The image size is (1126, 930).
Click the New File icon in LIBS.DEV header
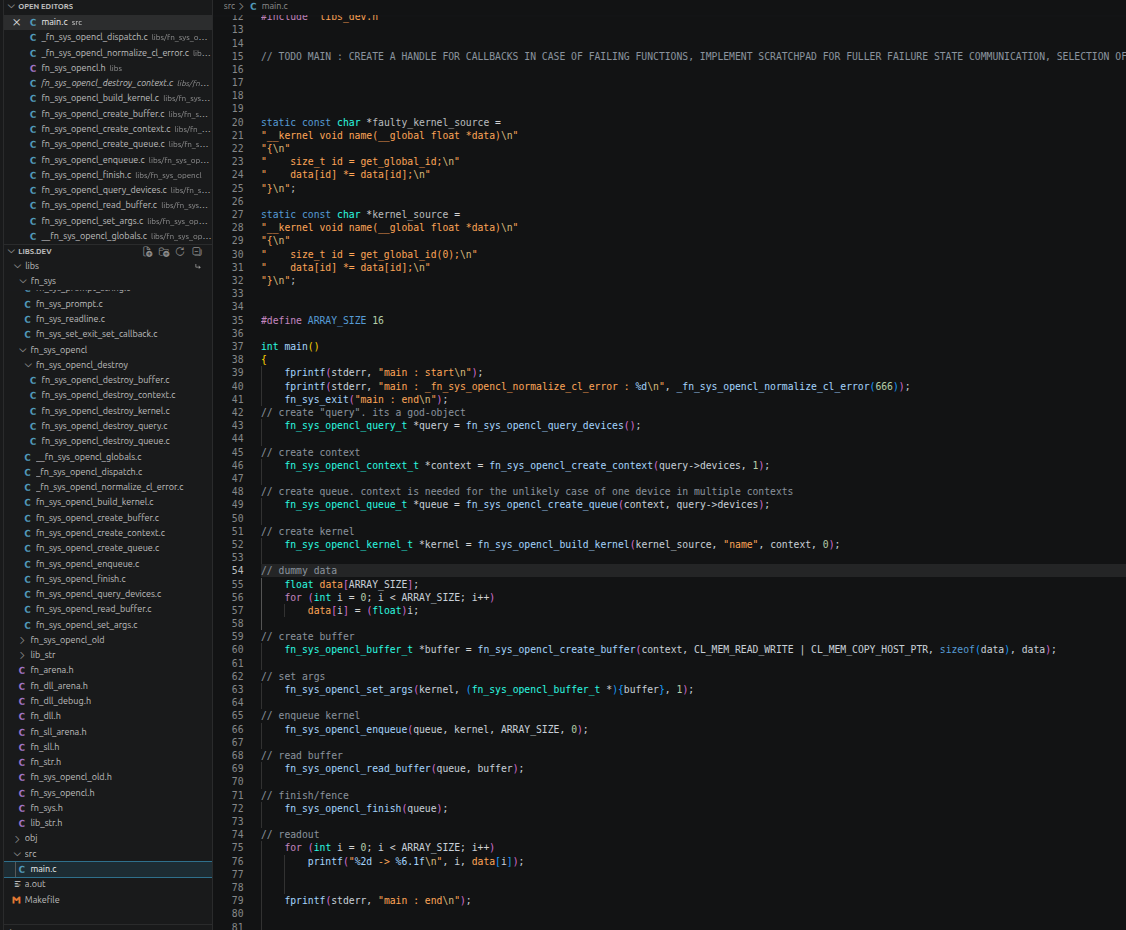coord(147,251)
